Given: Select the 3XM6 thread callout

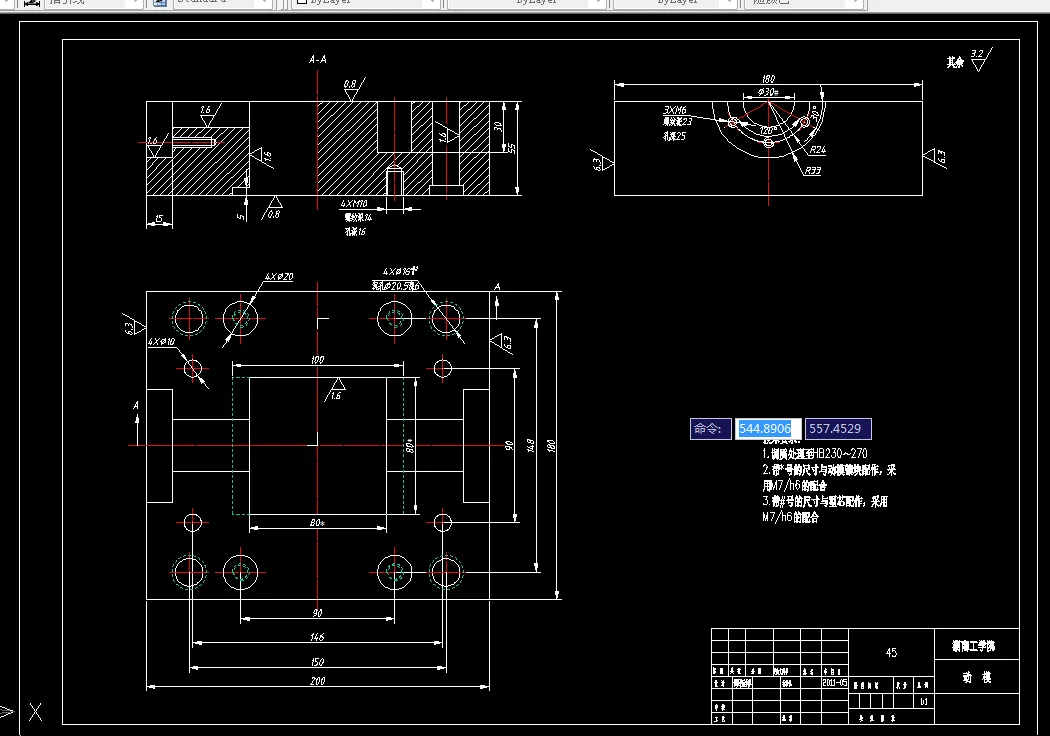Looking at the screenshot, I should (x=675, y=110).
